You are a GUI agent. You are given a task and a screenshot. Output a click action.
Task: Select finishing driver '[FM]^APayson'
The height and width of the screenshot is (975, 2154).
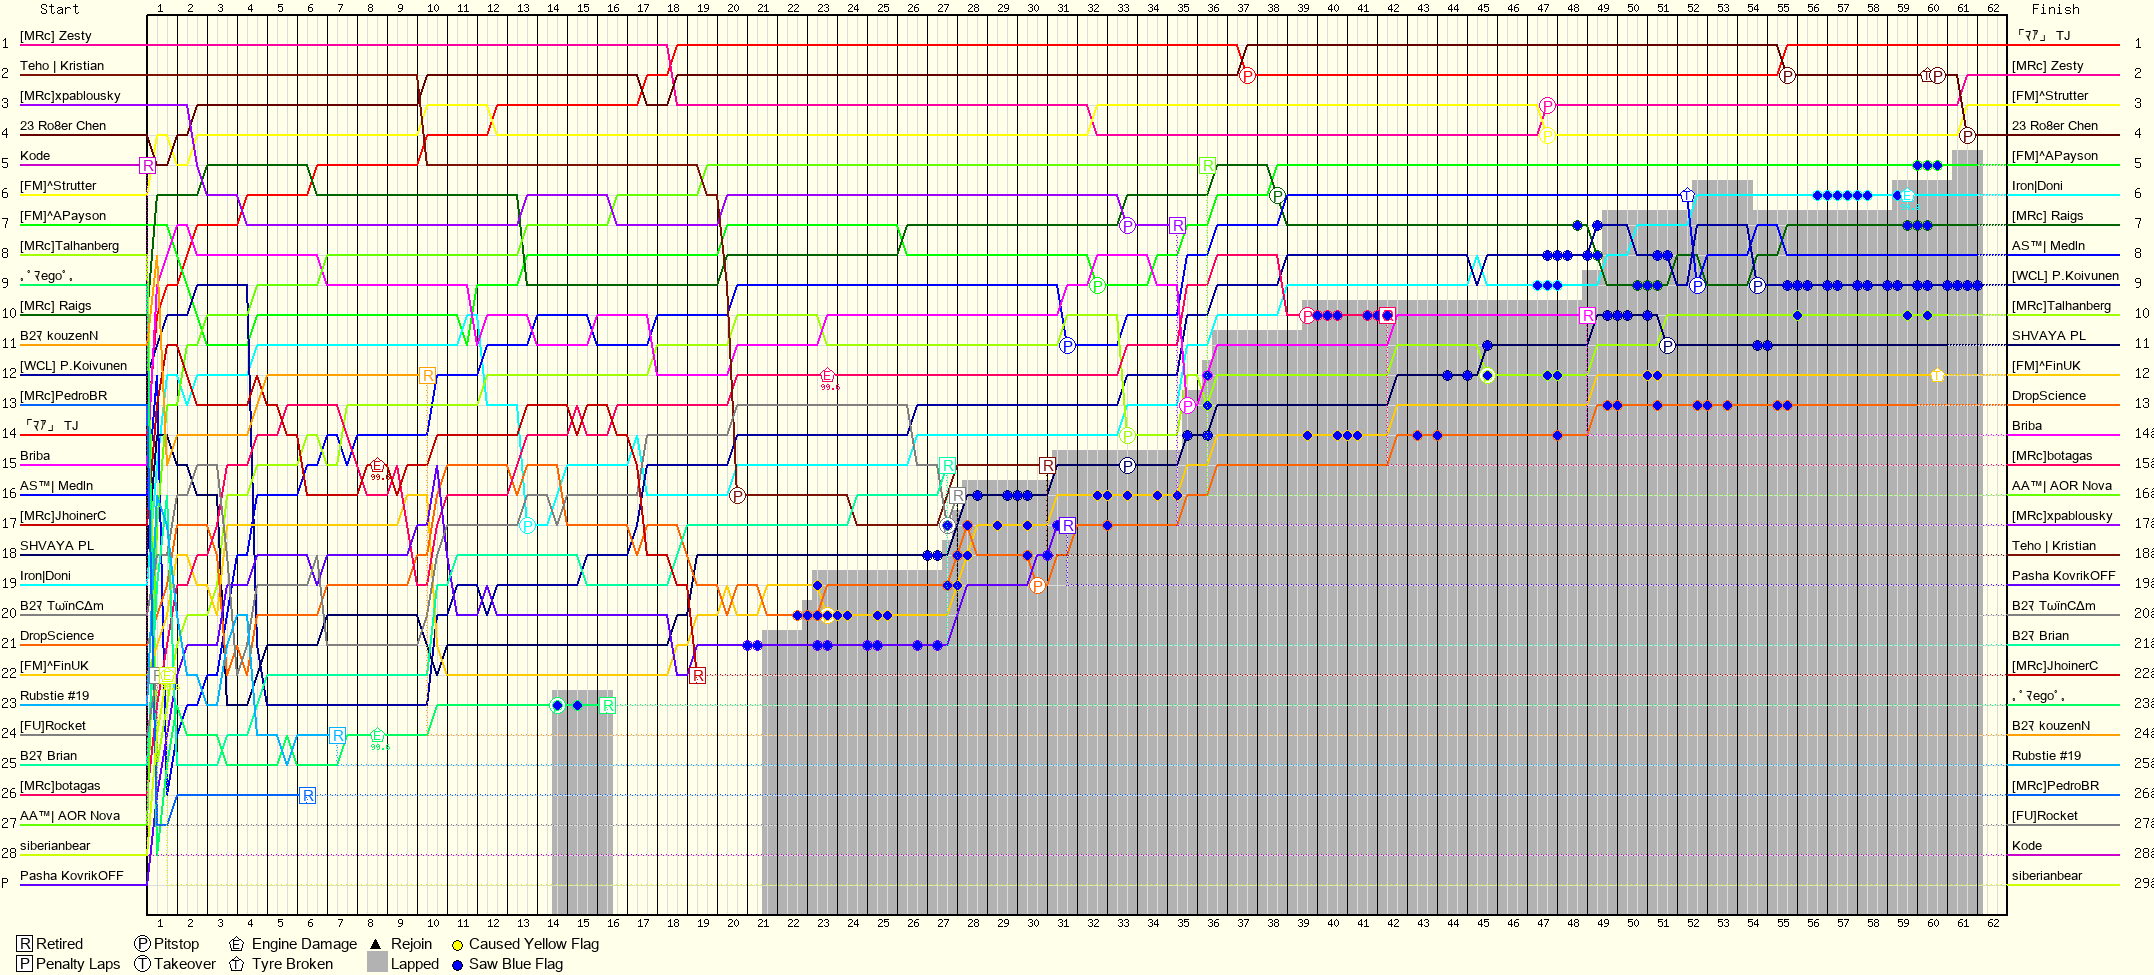pyautogui.click(x=2055, y=156)
